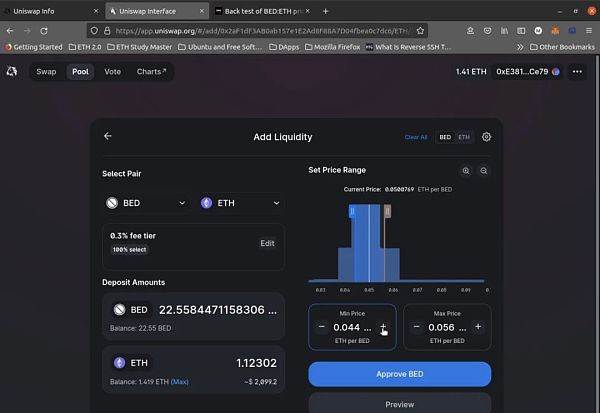
Task: Select ETH in the token toggle
Action: [x=464, y=137]
